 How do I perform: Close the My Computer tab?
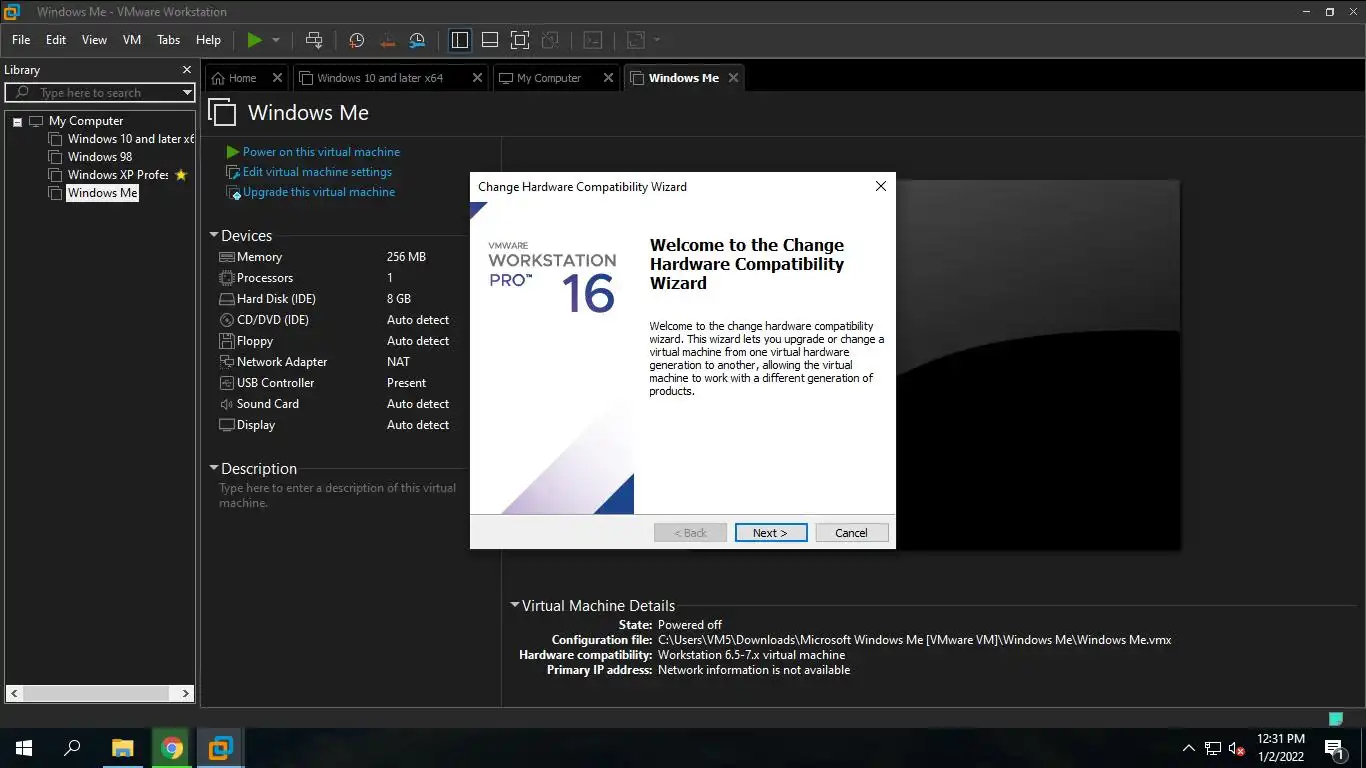pyautogui.click(x=608, y=78)
